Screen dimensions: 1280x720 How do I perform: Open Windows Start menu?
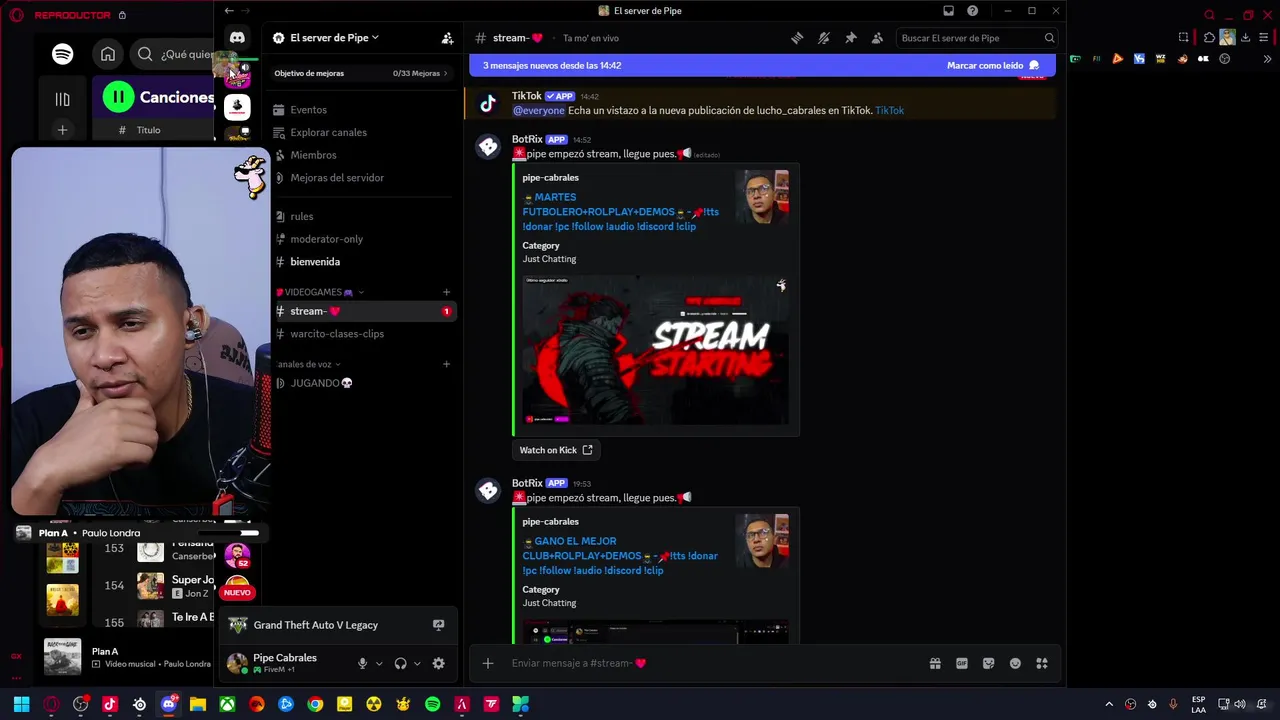(21, 704)
